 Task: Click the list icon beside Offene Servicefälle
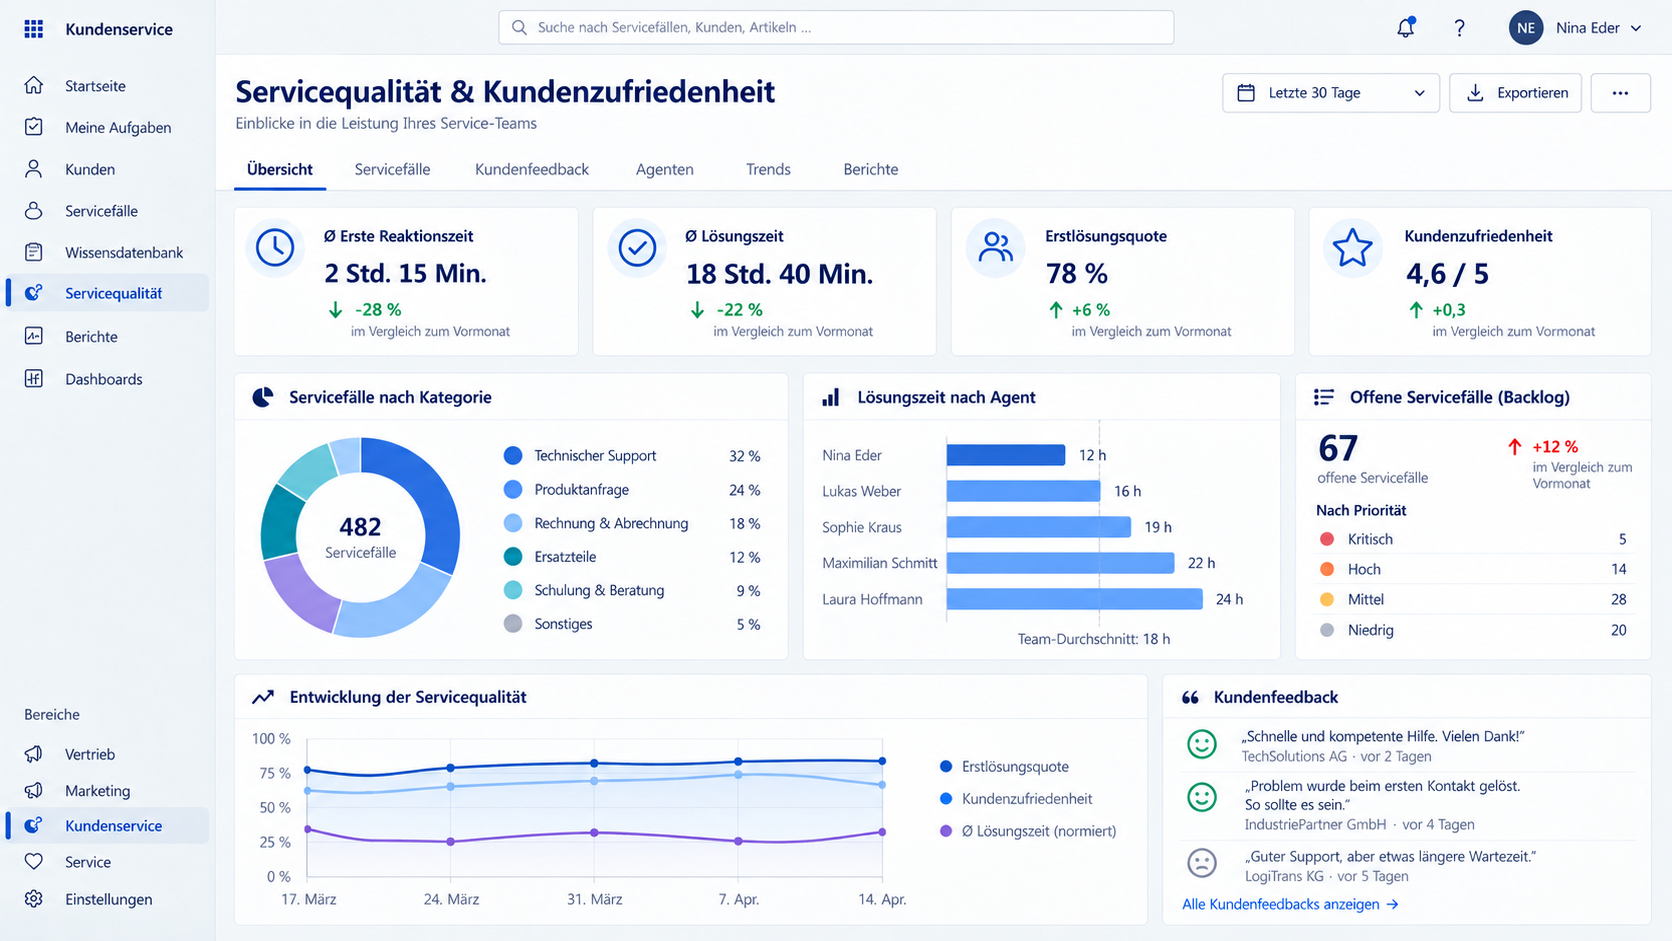[x=1324, y=397]
